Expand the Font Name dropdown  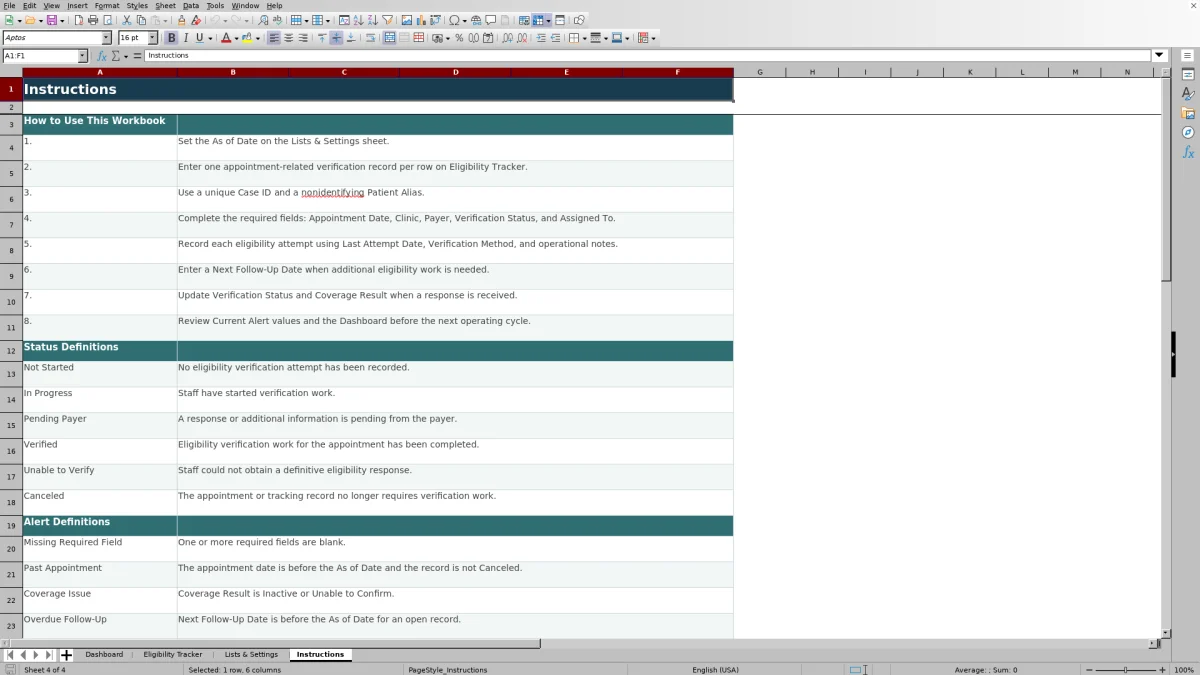(107, 38)
